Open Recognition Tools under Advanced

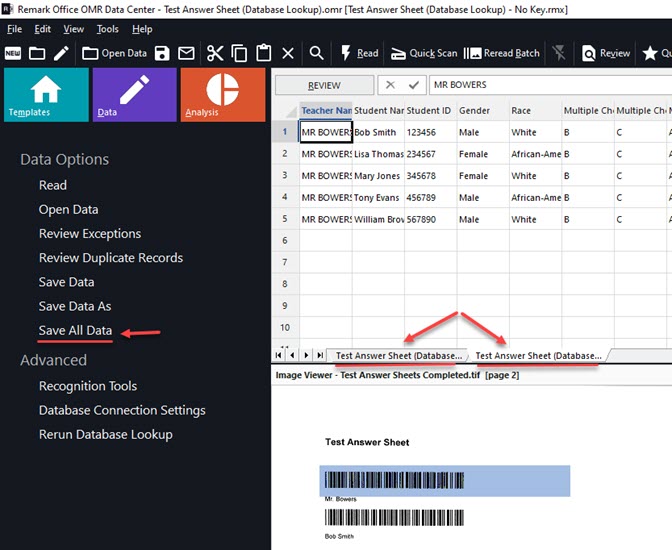click(88, 386)
